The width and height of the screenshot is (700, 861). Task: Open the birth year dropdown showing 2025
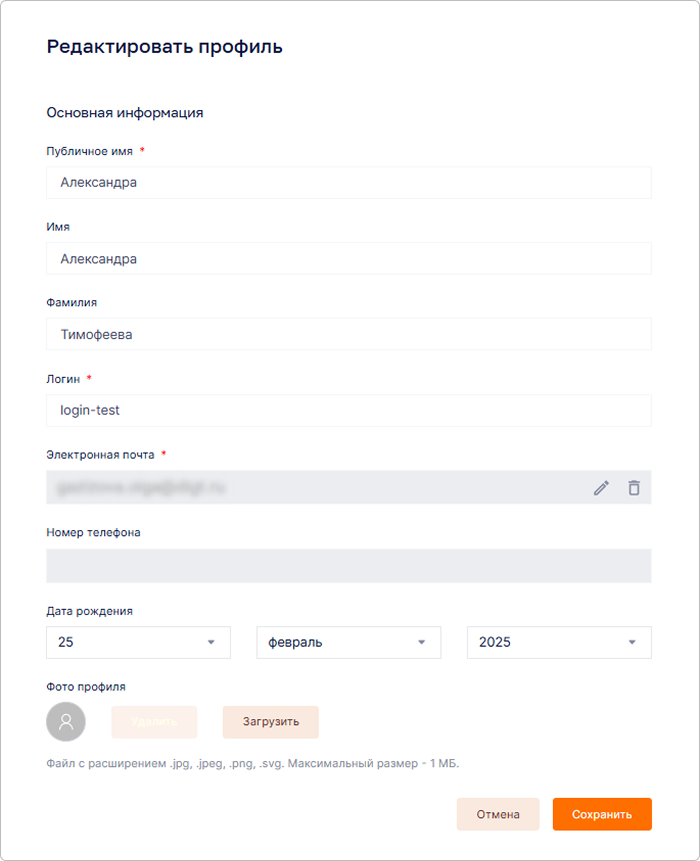[559, 642]
